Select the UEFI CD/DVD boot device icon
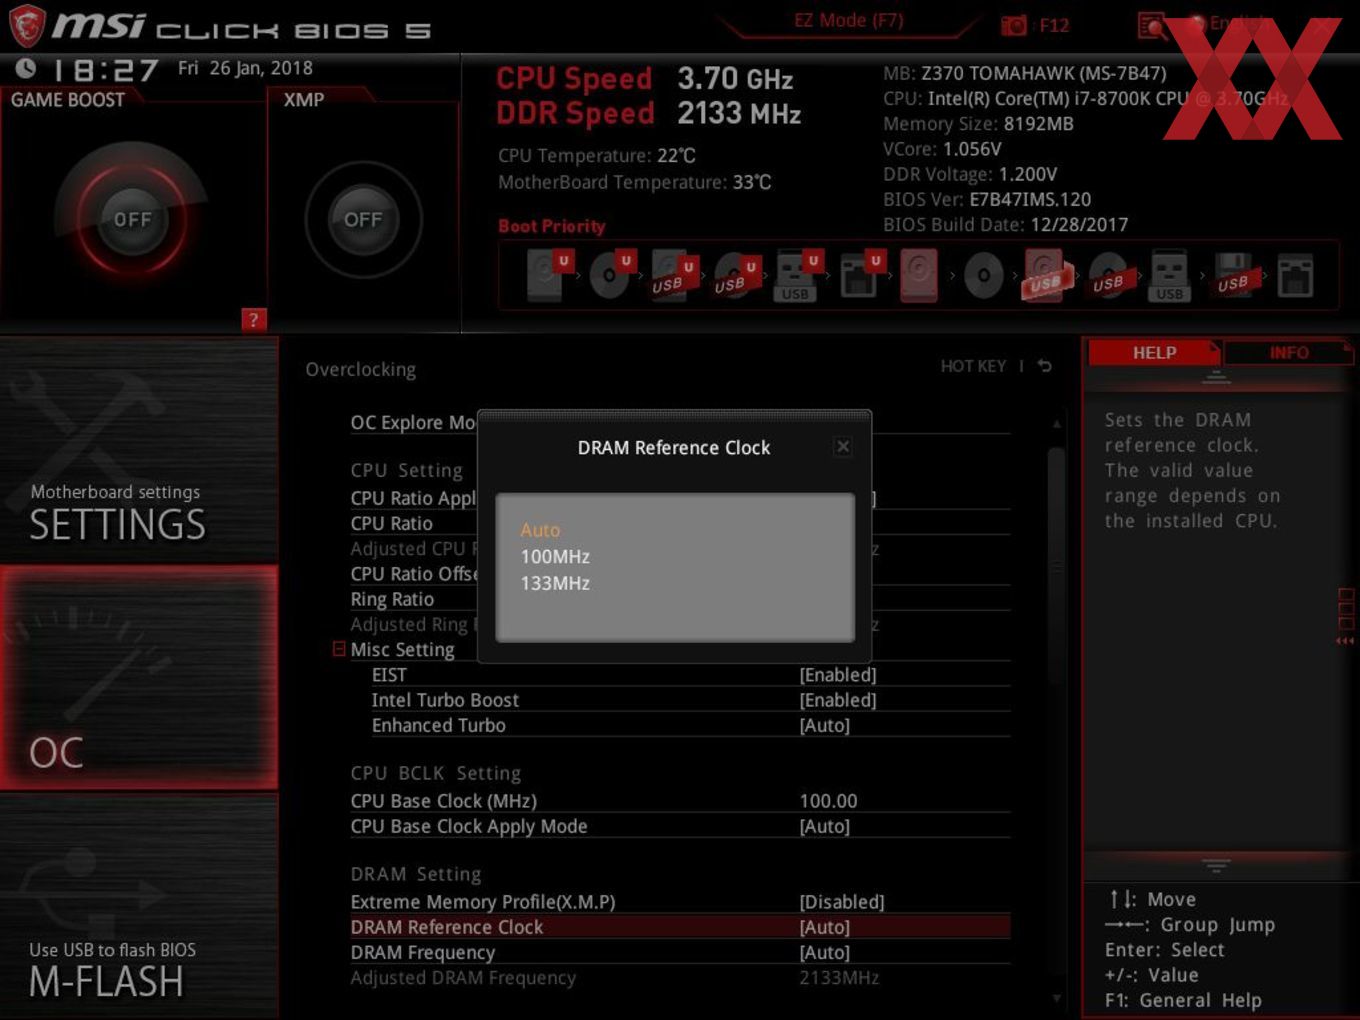Image resolution: width=1360 pixels, height=1020 pixels. [611, 275]
